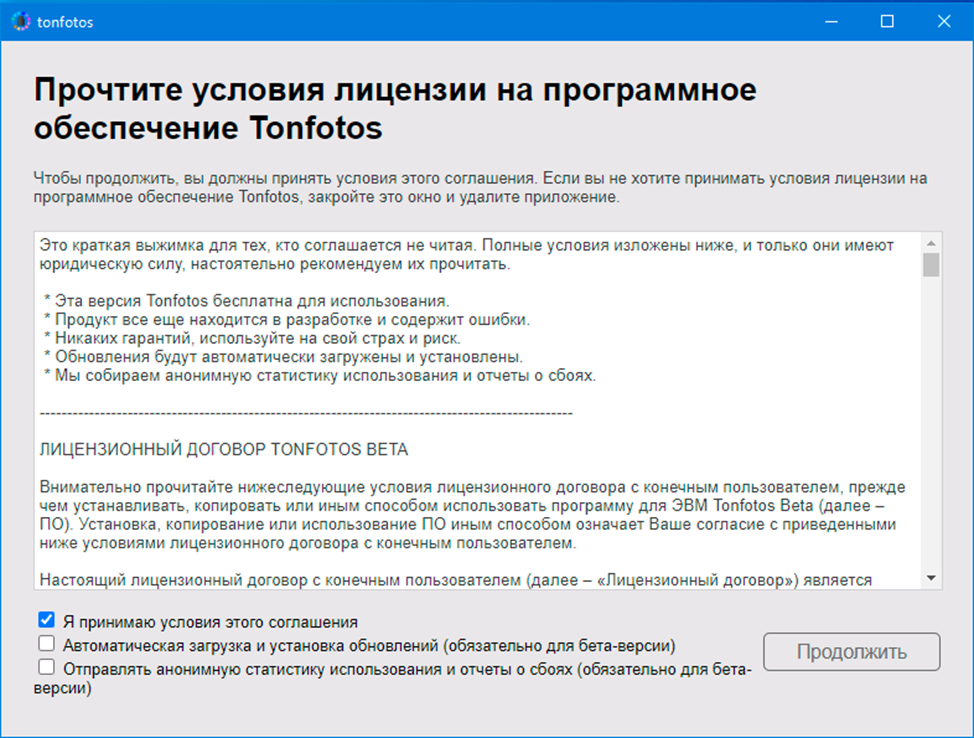Enable 'Автоматическая загрузка и установка обновлений' checkbox
Viewport: 974px width, 738px height.
pyautogui.click(x=47, y=644)
